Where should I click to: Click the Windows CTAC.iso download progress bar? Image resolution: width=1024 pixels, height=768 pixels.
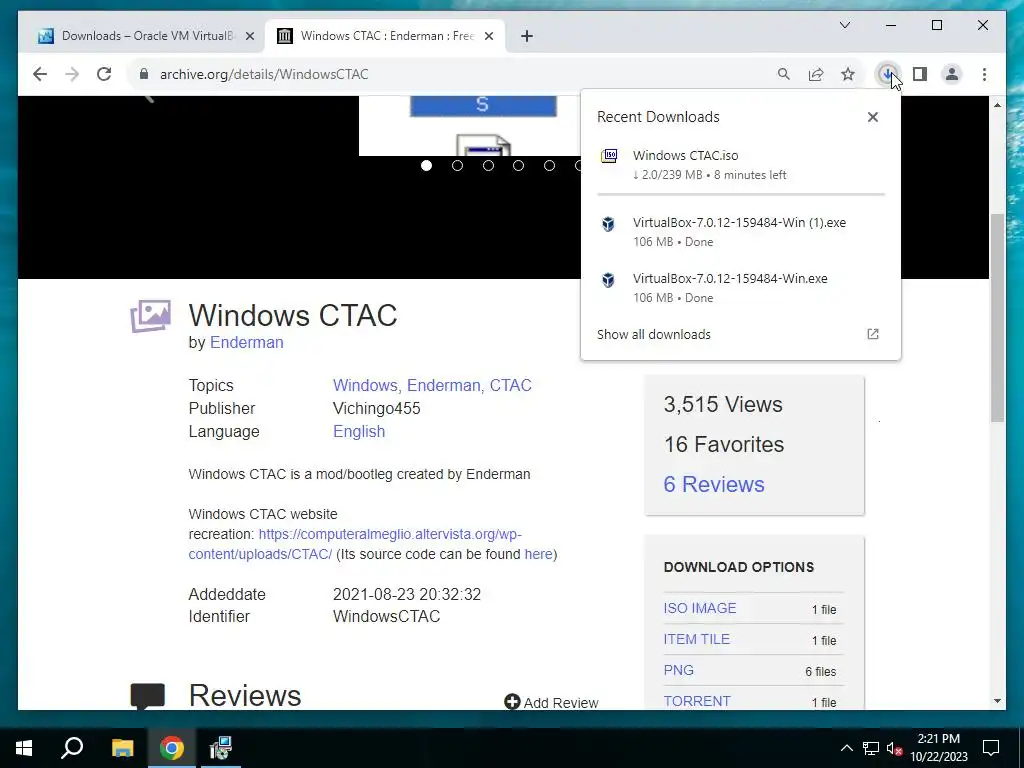[x=741, y=195]
